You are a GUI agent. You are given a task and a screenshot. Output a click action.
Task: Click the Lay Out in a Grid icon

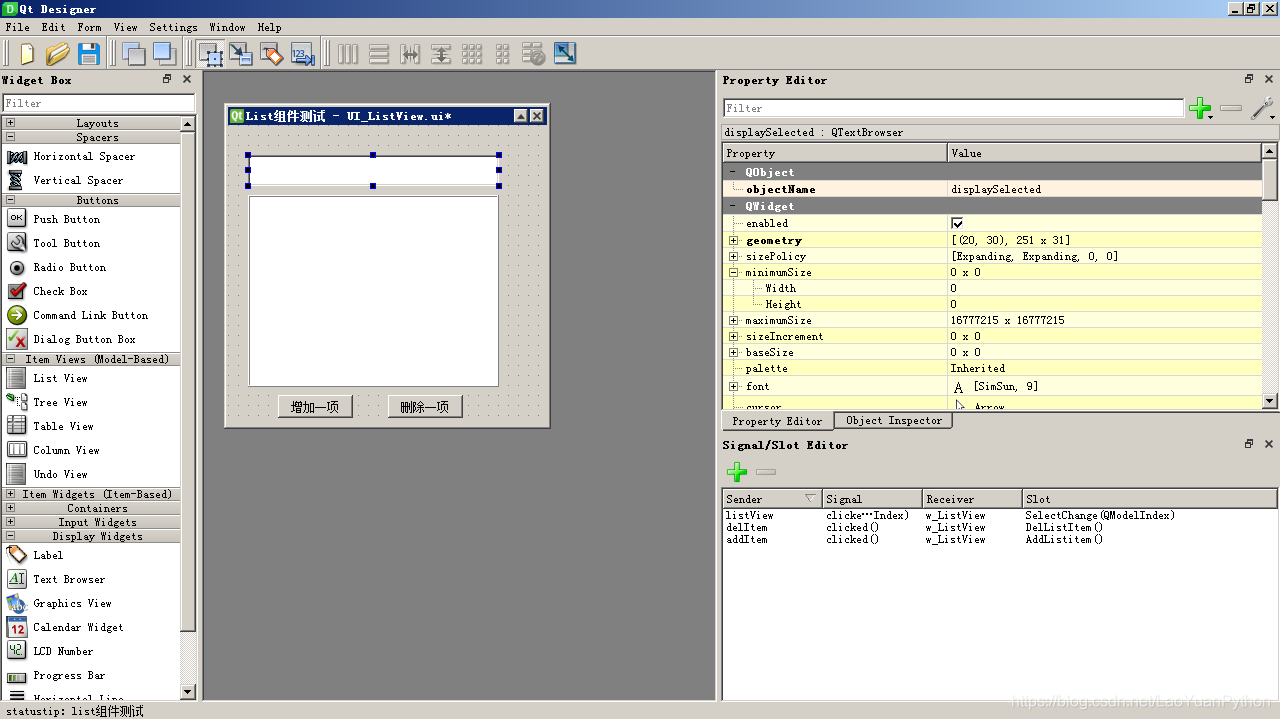(x=472, y=53)
